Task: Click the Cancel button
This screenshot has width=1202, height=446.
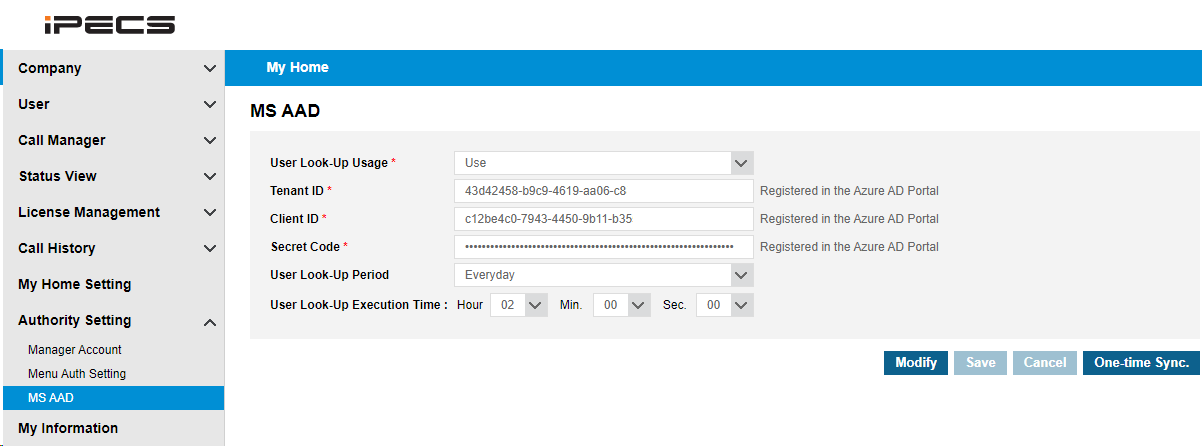Action: click(1045, 363)
